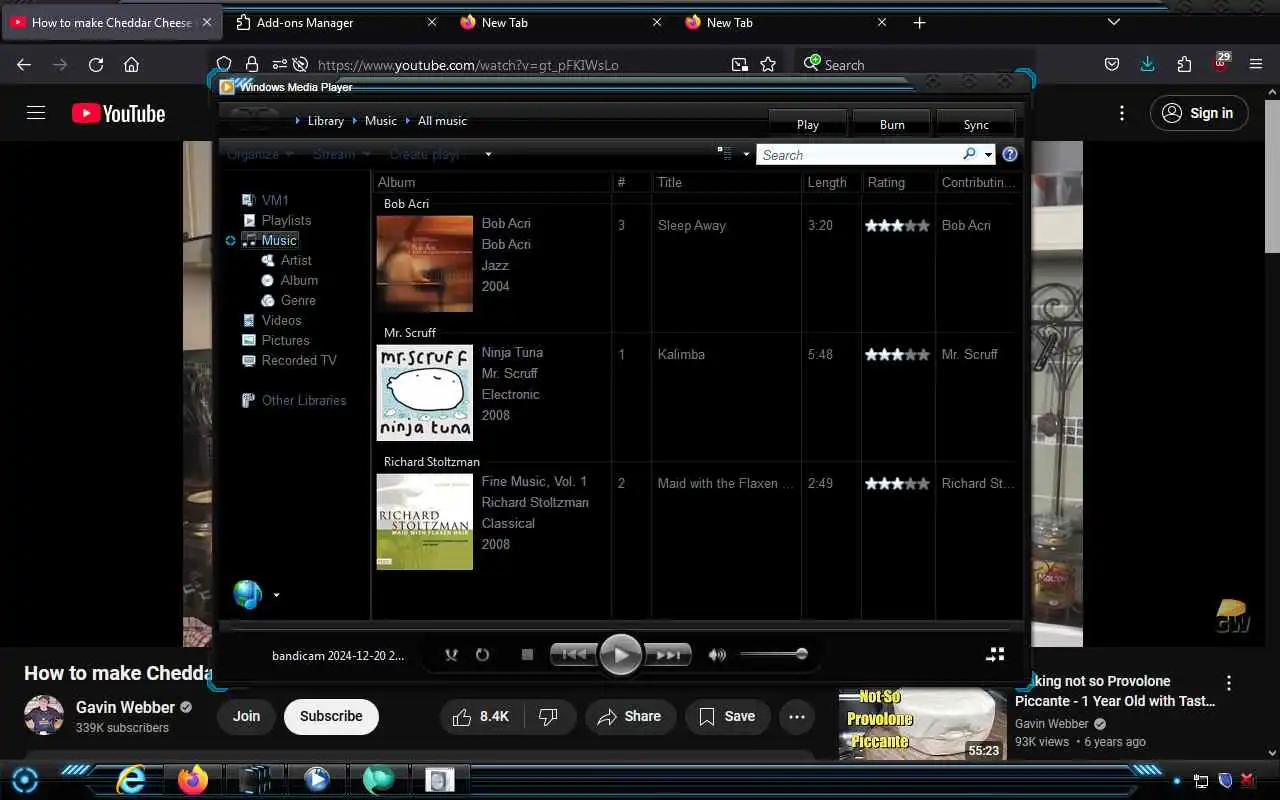Click the Bob Acri album cover
Image resolution: width=1280 pixels, height=800 pixels.
click(424, 264)
